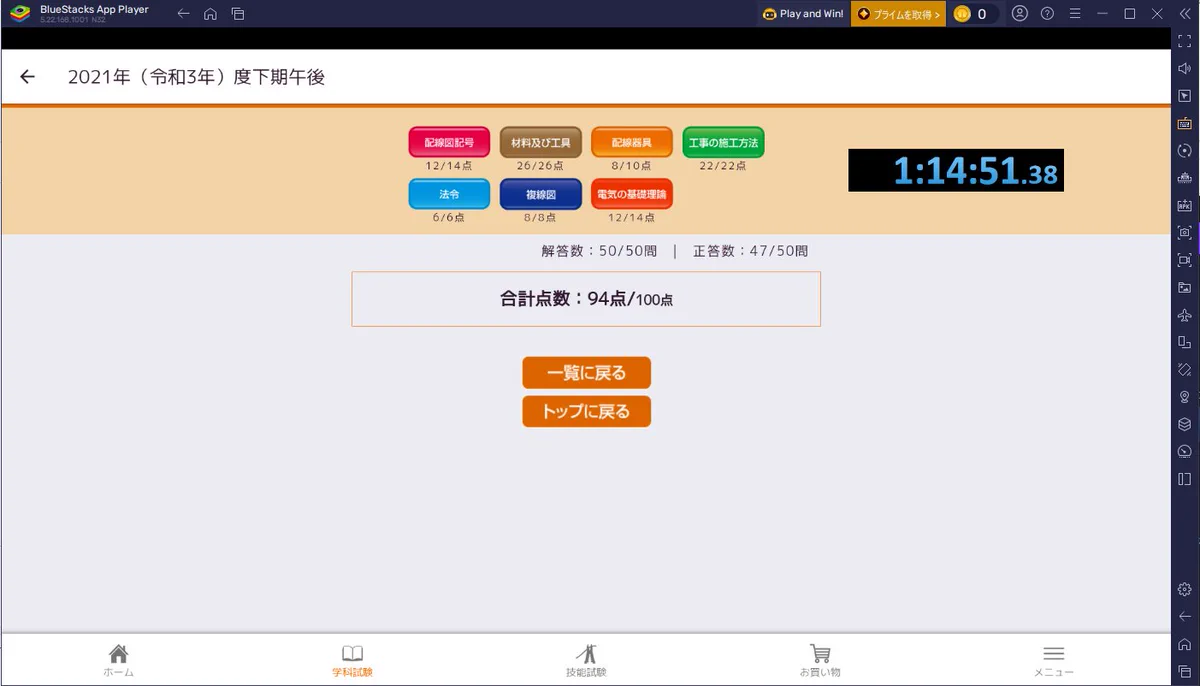
Task: Open the 複線図 category
Action: 541,194
